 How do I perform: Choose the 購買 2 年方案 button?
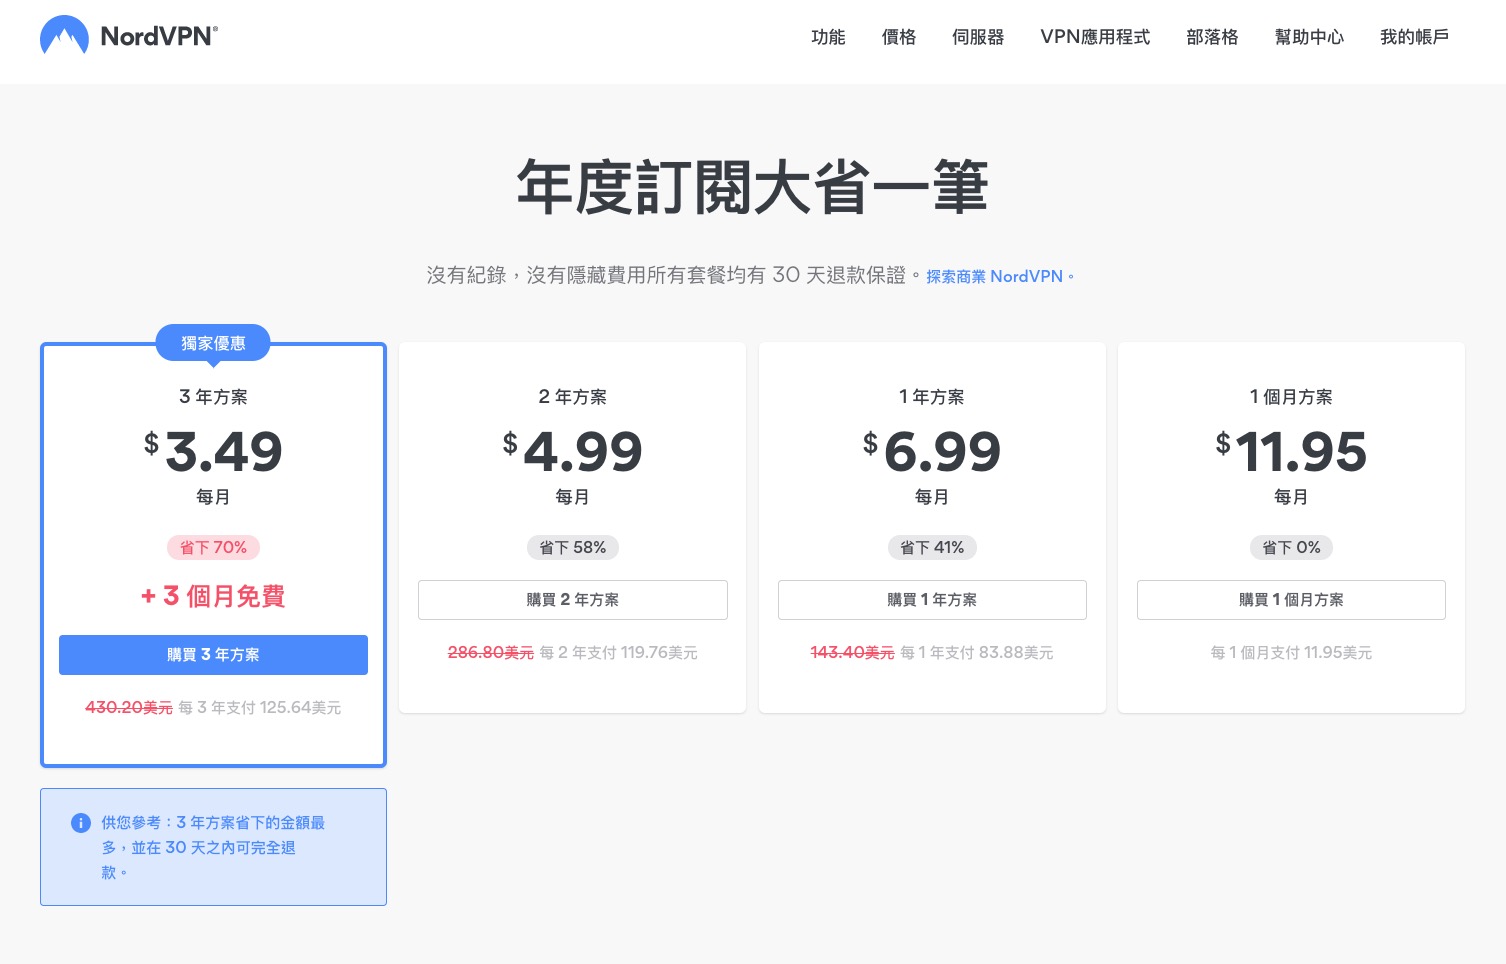click(x=573, y=600)
